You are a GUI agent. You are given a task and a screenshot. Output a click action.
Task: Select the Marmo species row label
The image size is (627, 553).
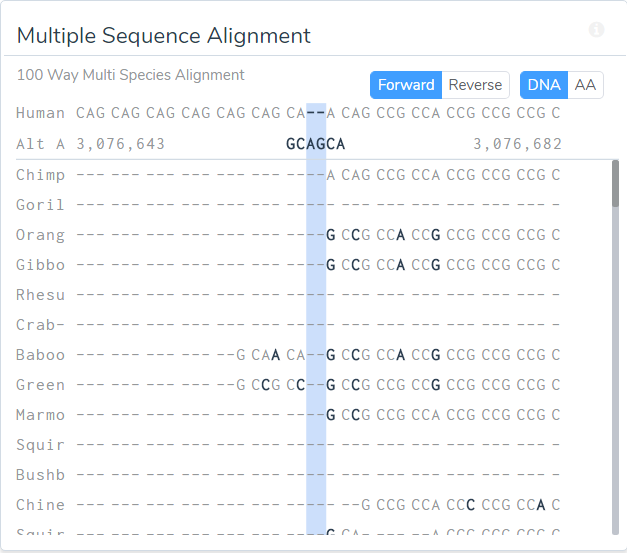click(x=41, y=415)
